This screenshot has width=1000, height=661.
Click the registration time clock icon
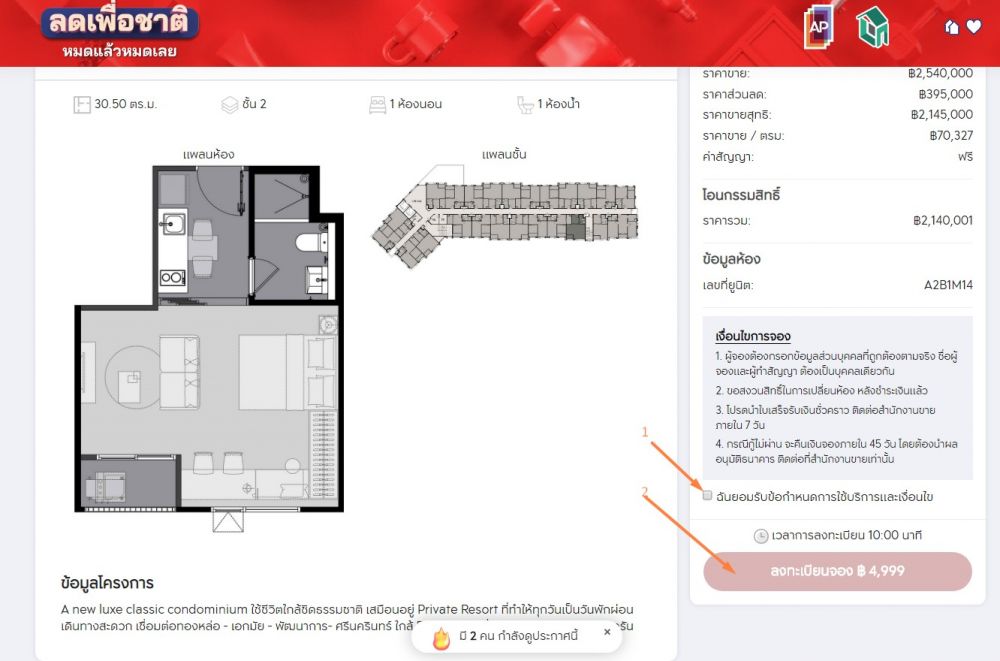click(x=761, y=536)
